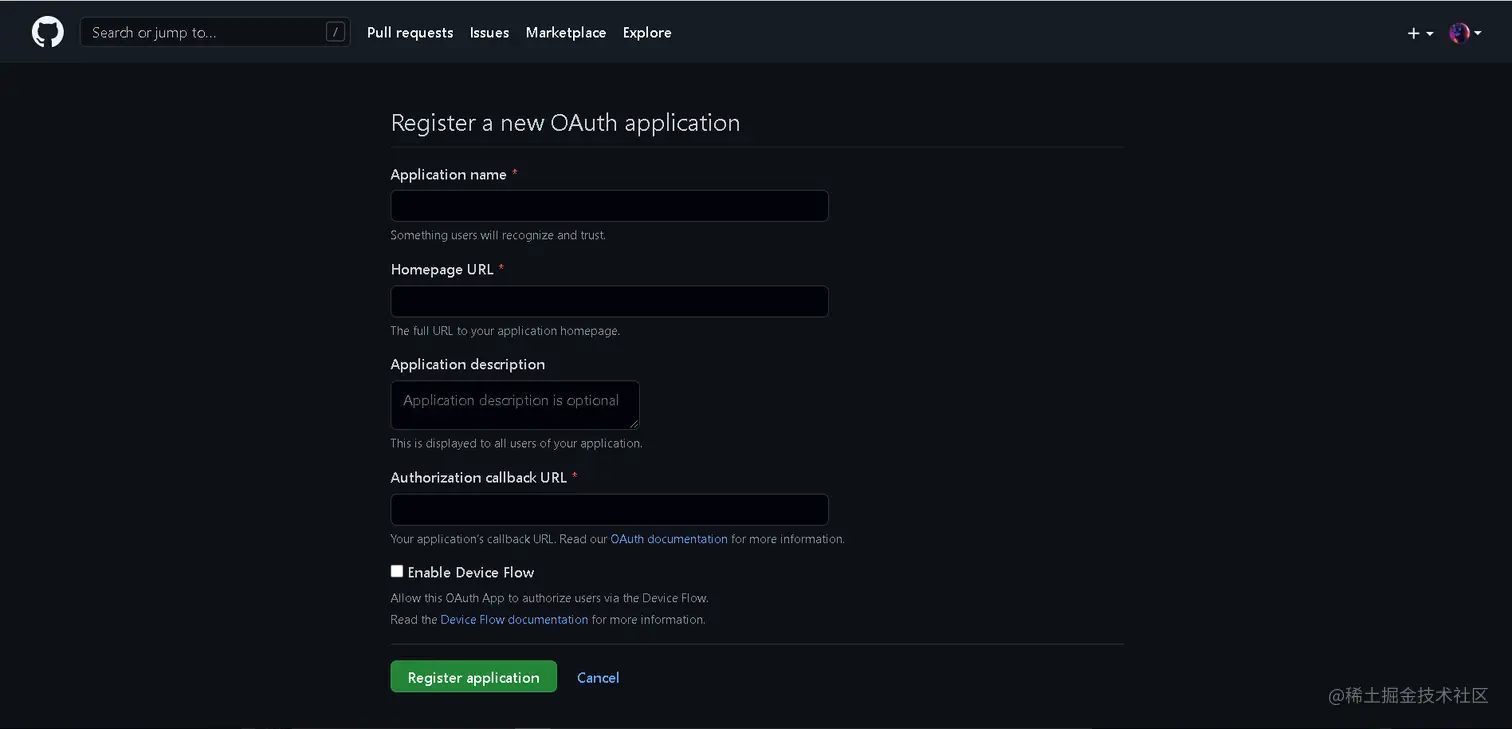
Task: Open Pull requests in the top nav
Action: pos(410,32)
